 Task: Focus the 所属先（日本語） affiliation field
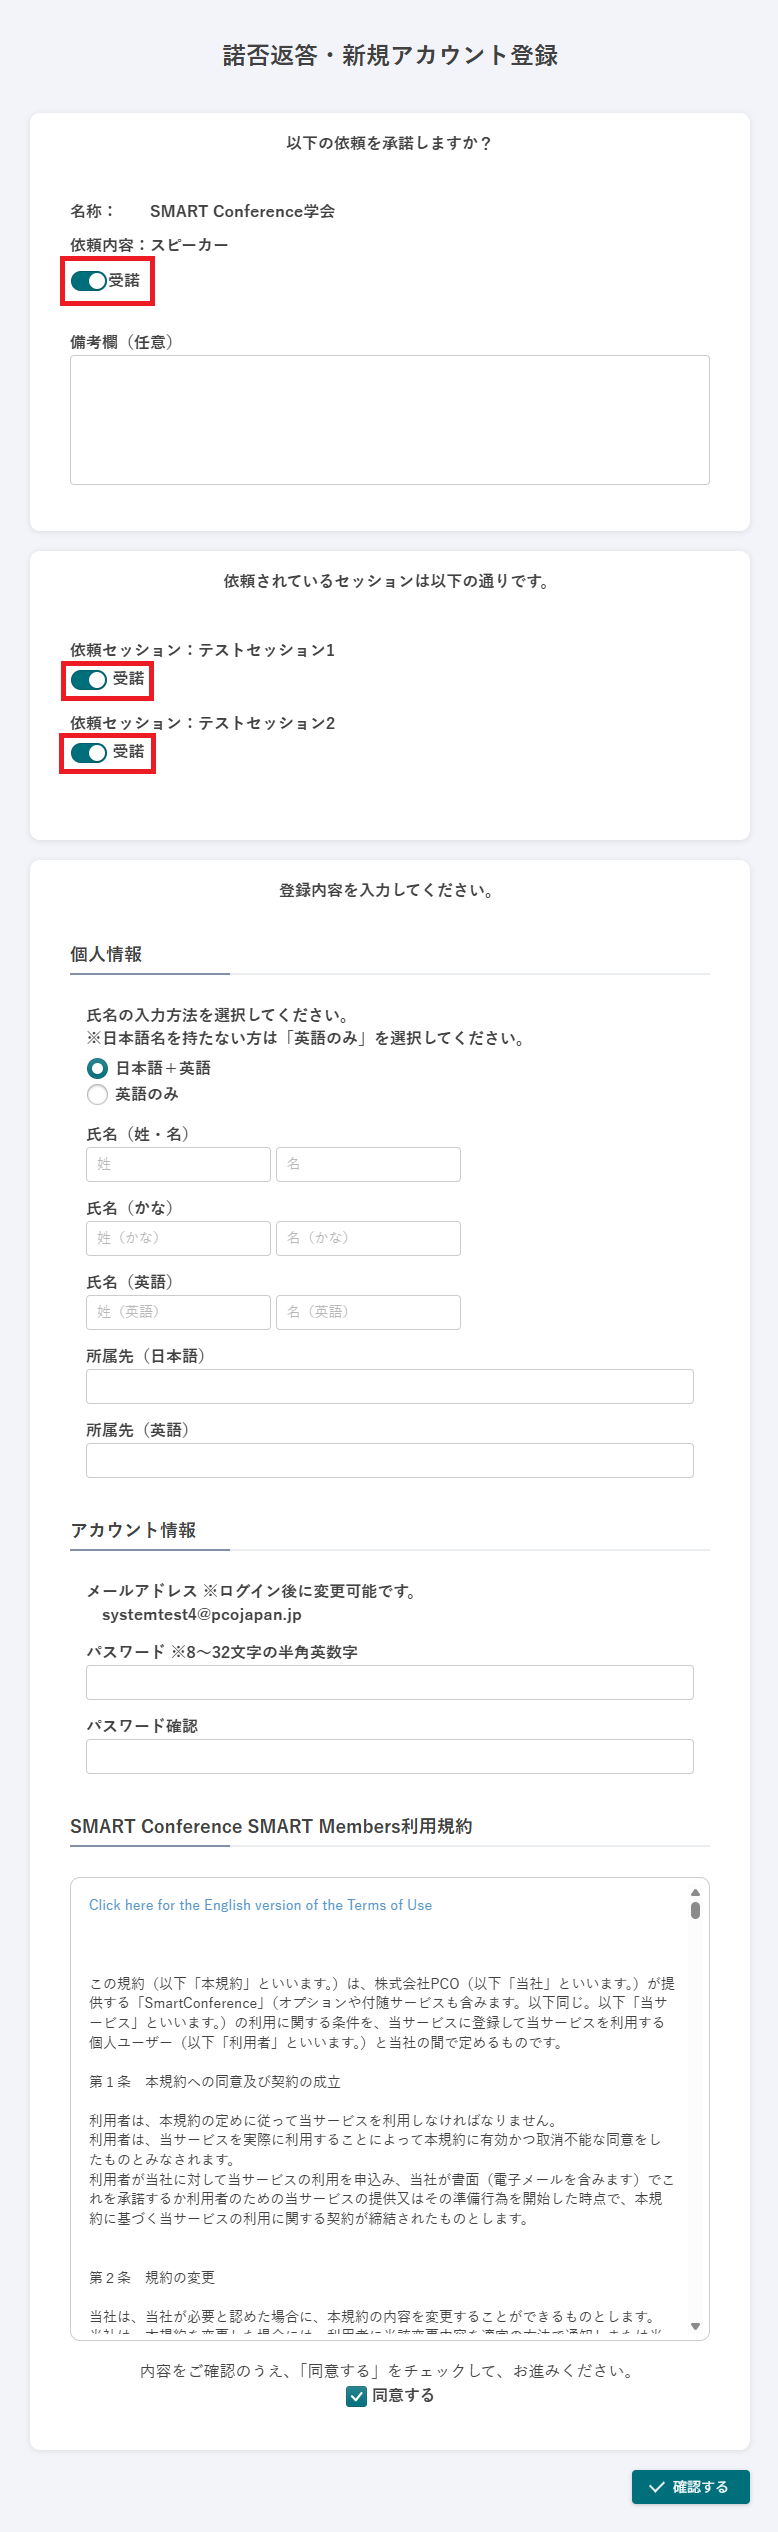pyautogui.click(x=389, y=1386)
